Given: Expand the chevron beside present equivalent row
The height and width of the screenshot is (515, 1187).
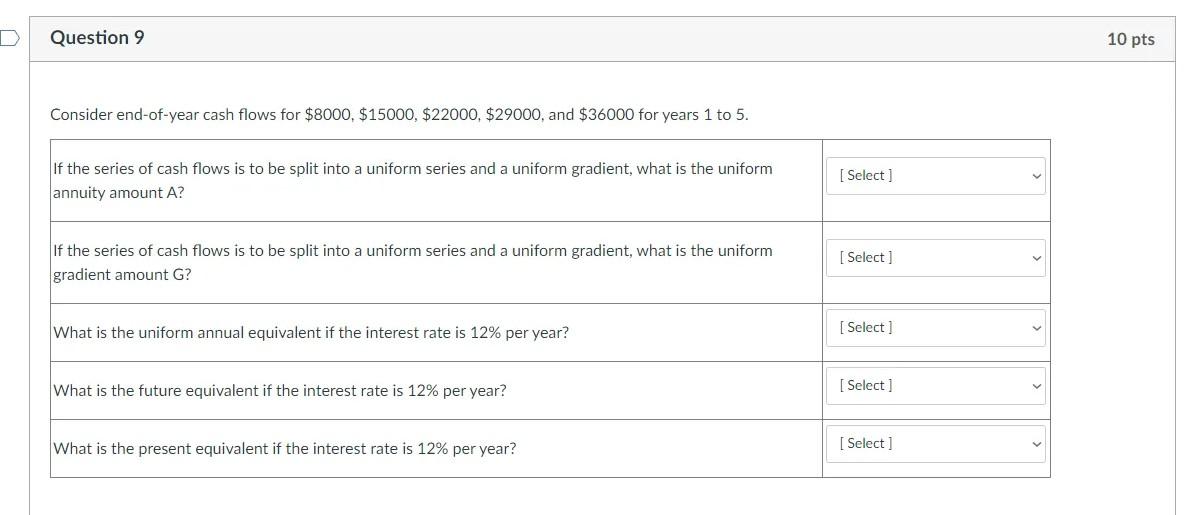Looking at the screenshot, I should [x=1036, y=444].
